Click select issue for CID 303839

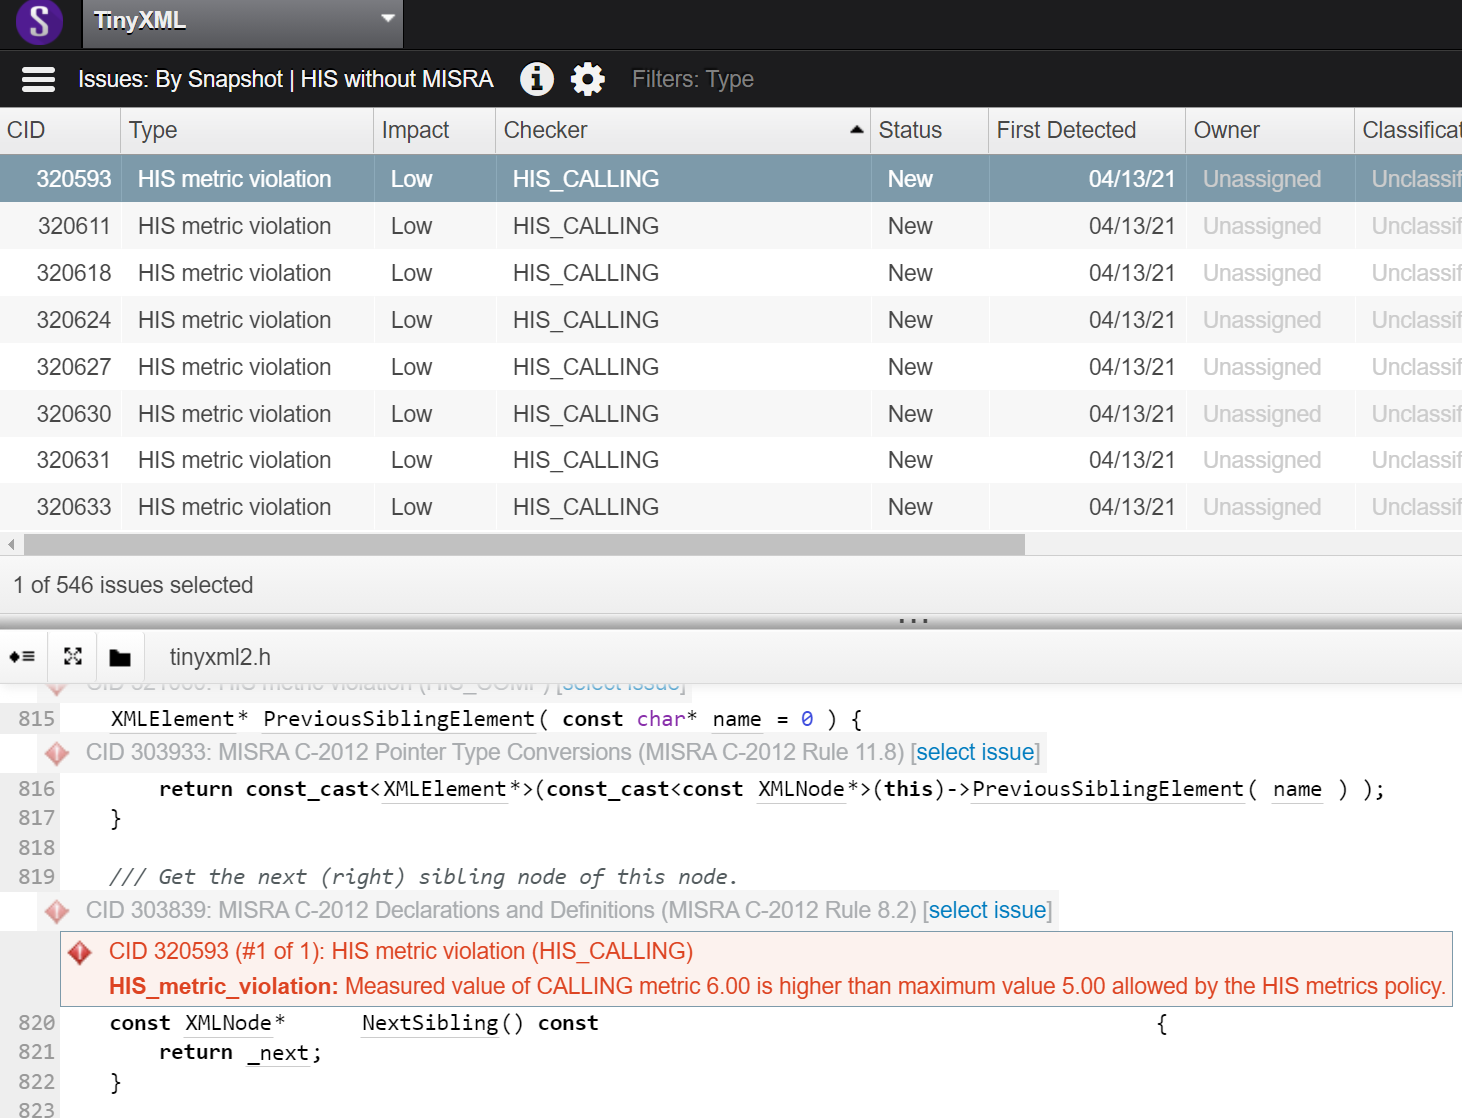pyautogui.click(x=987, y=910)
